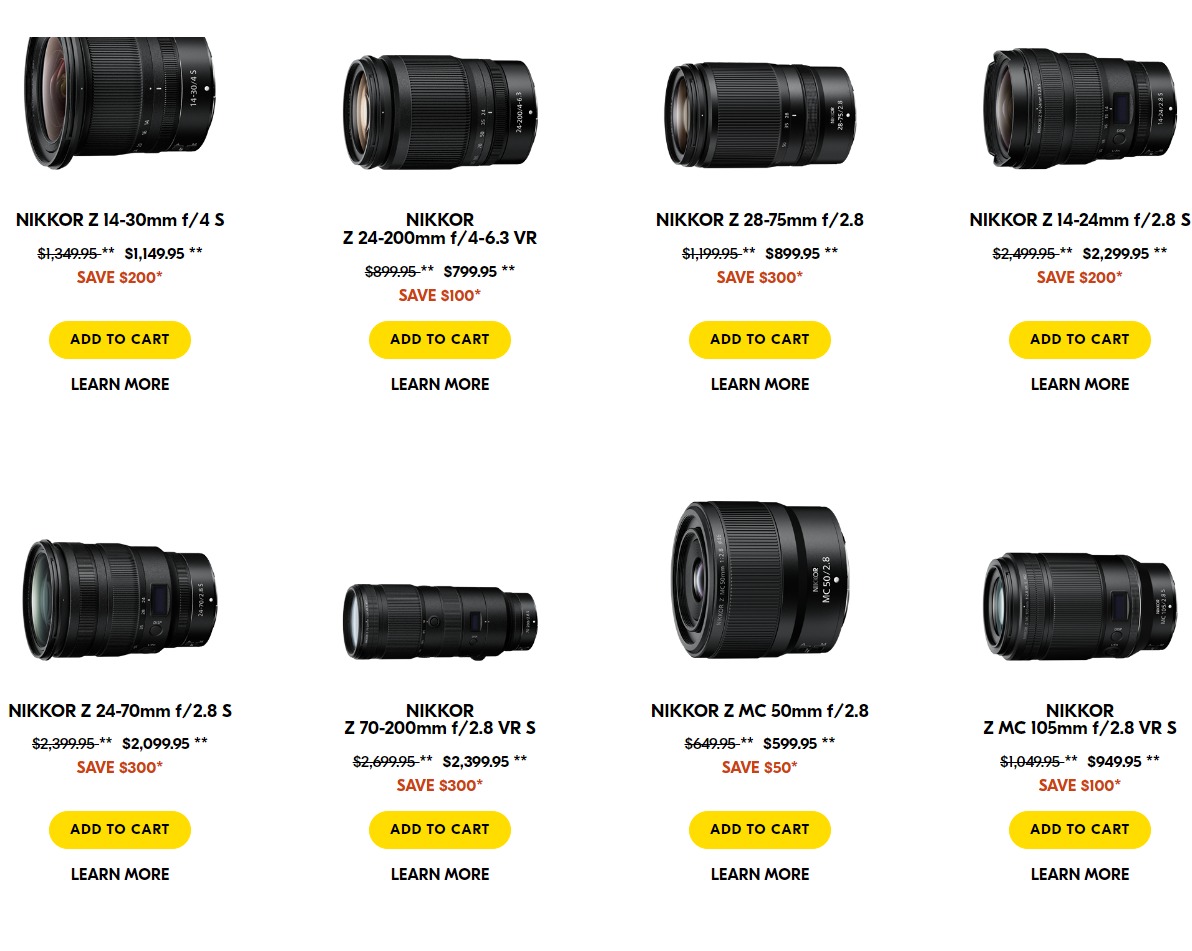The height and width of the screenshot is (951, 1192).
Task: Add NIKKOR Z 14-30mm f/4 S to cart
Action: (x=119, y=339)
